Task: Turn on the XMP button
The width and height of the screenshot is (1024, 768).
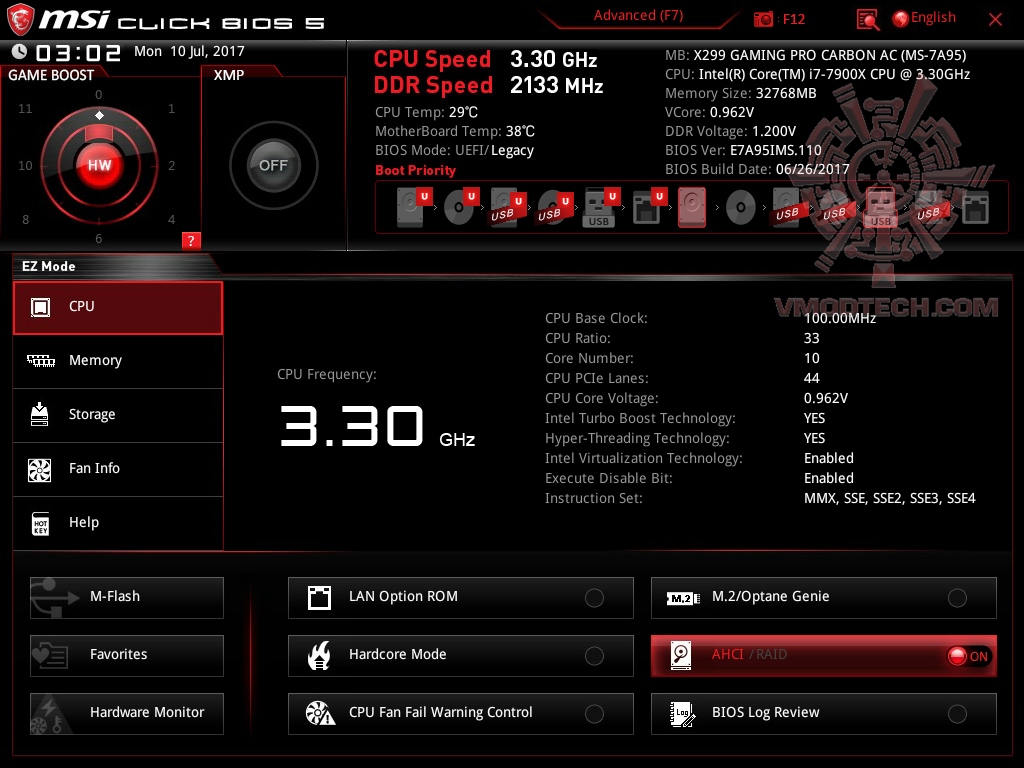Action: pyautogui.click(x=273, y=165)
